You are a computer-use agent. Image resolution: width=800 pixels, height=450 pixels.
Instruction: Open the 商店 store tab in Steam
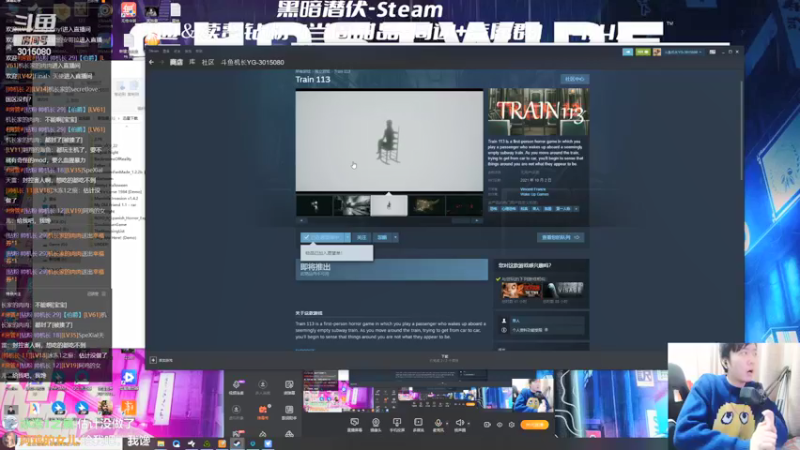[x=177, y=62]
